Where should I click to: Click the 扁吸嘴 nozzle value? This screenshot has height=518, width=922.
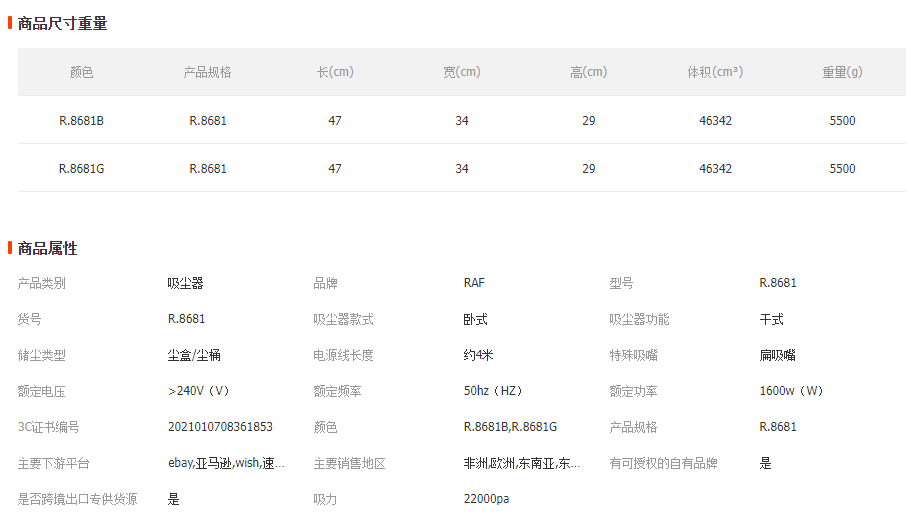click(x=777, y=355)
